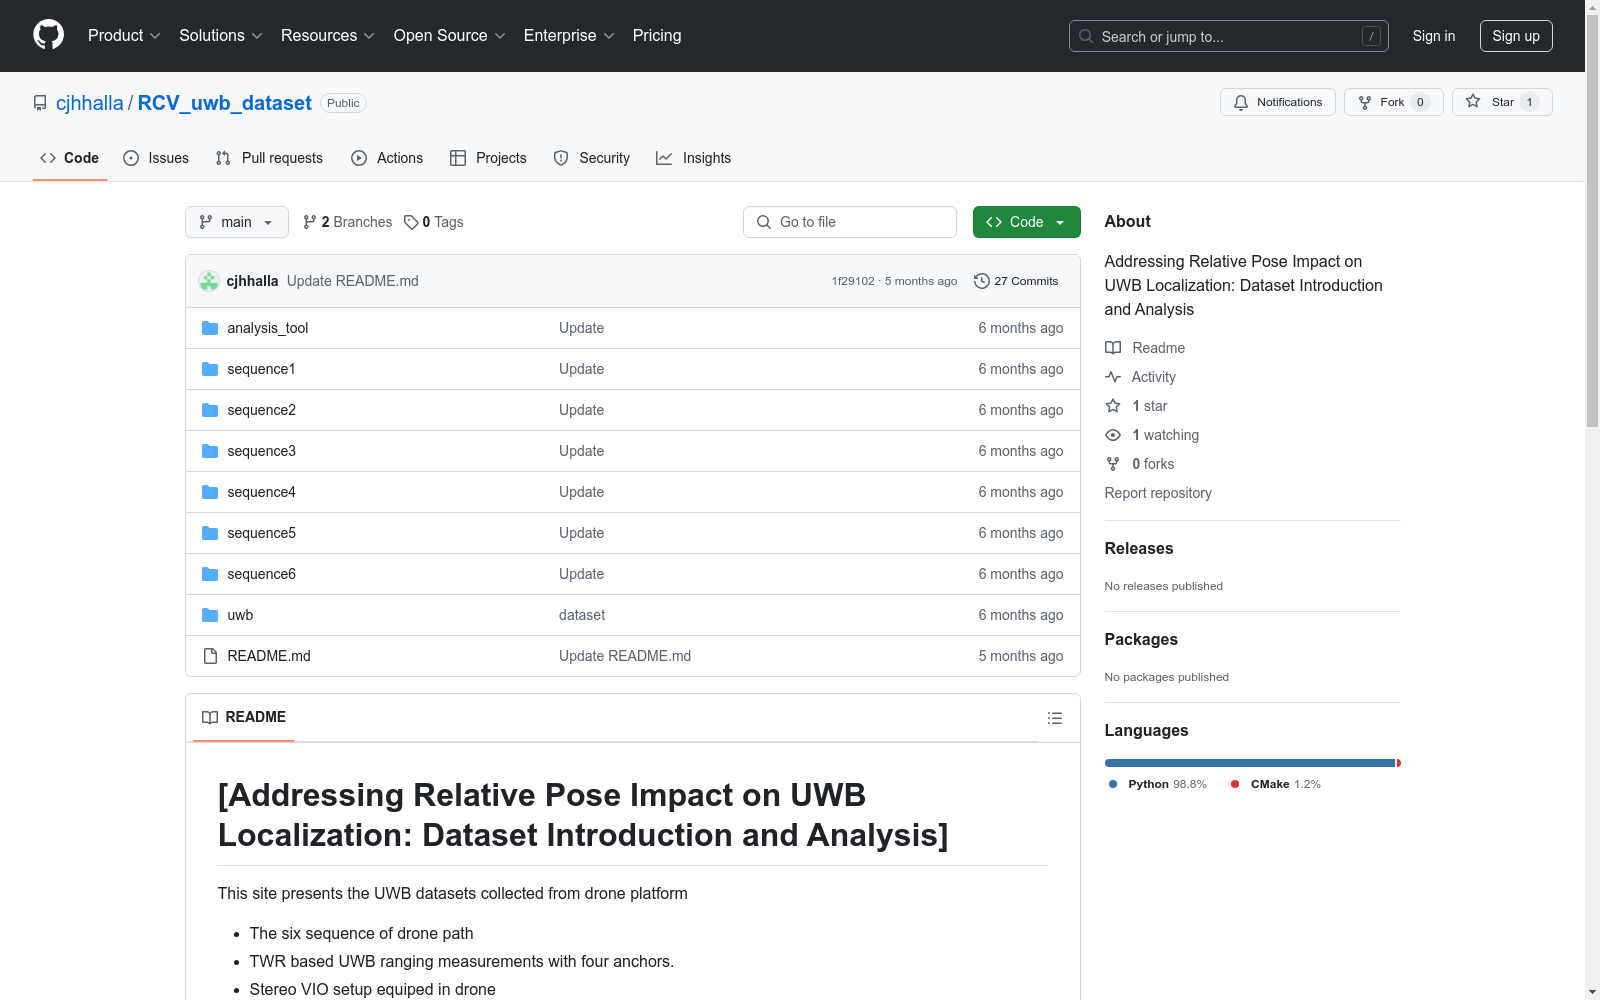Click the tag icon beside 0 Tags
The image size is (1600, 1000).
click(411, 222)
